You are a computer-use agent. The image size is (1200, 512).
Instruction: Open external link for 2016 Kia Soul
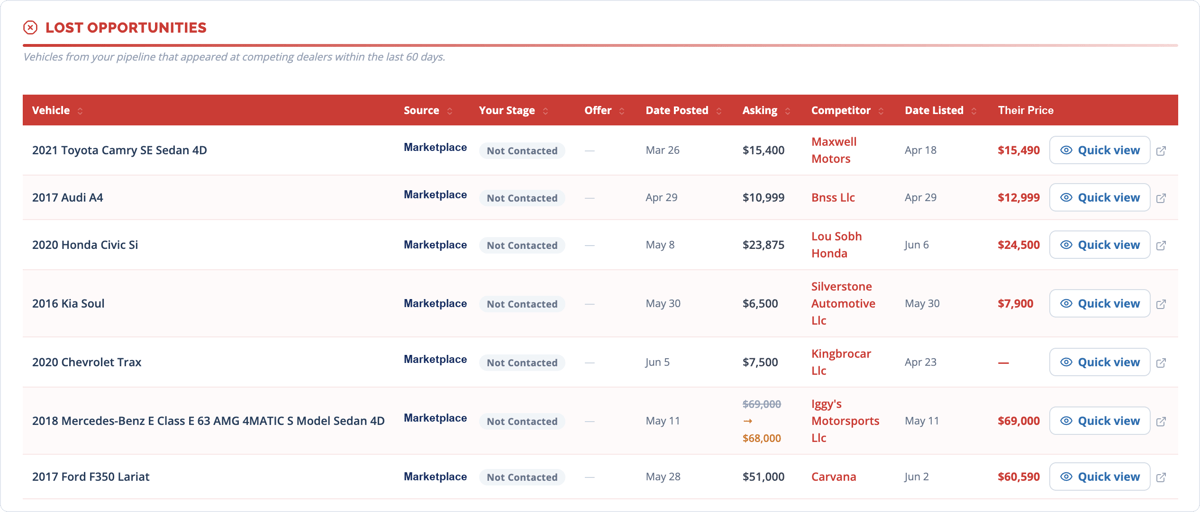pyautogui.click(x=1161, y=304)
